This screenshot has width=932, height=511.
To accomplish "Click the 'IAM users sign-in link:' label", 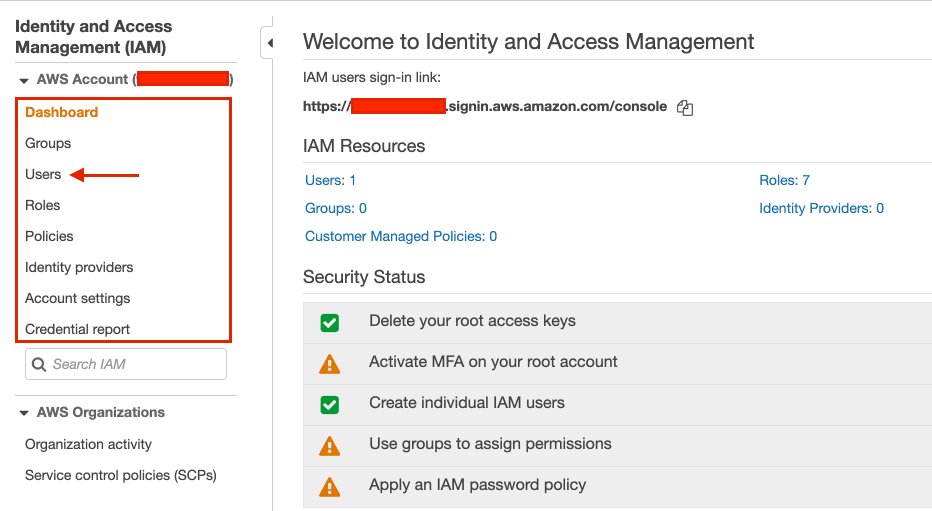I will coord(371,77).
